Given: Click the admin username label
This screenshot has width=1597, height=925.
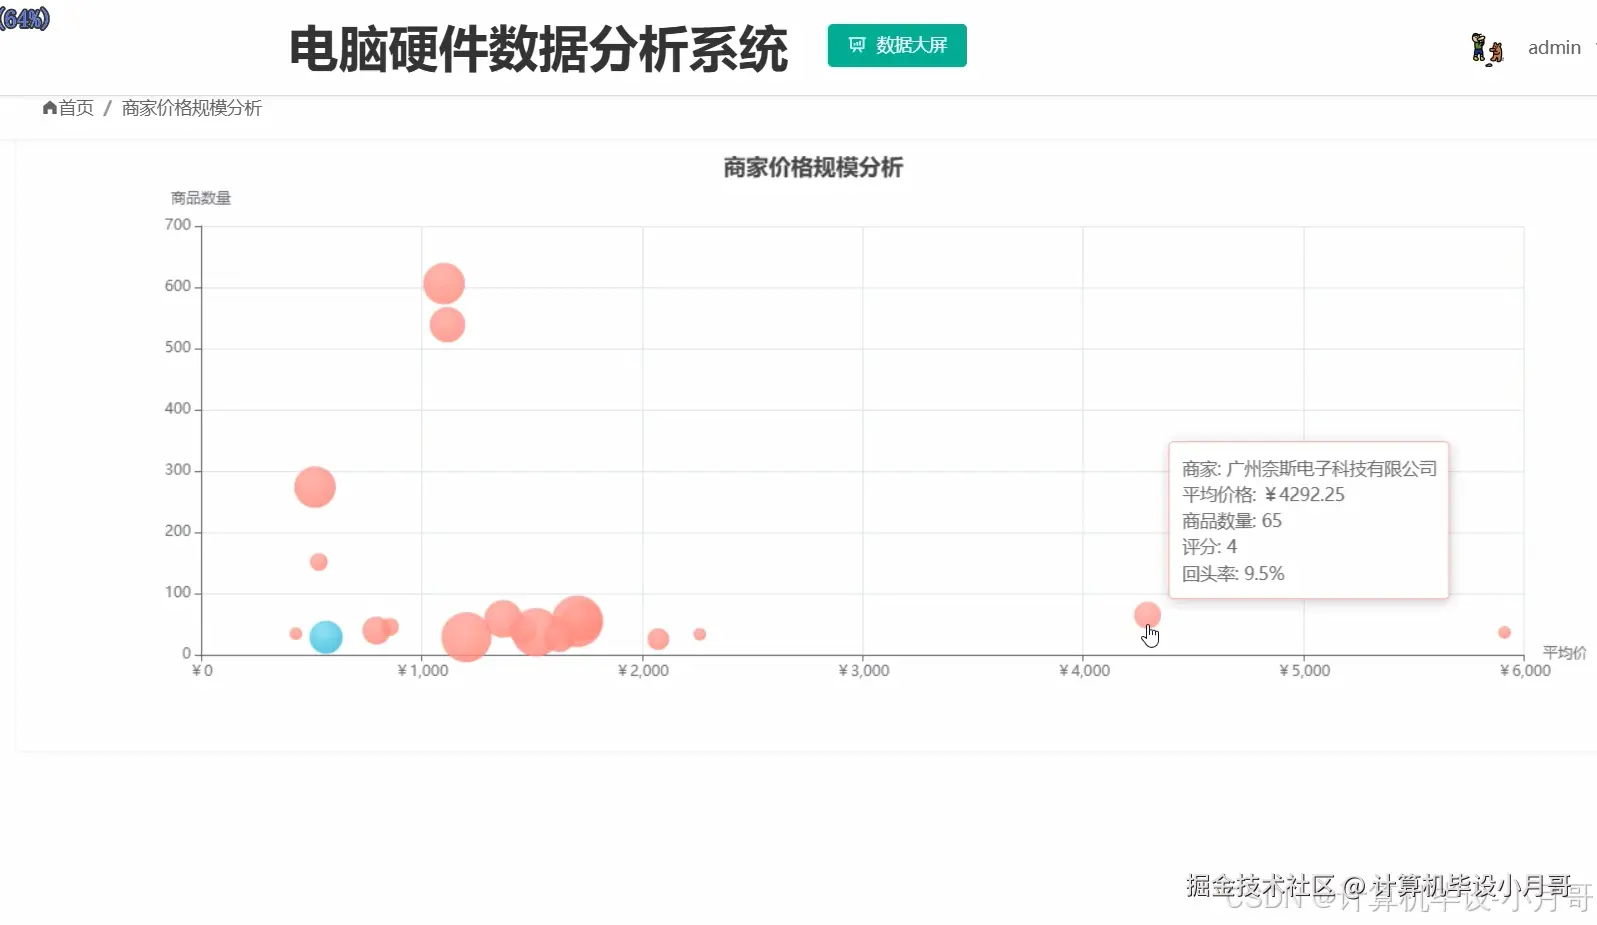Looking at the screenshot, I should [x=1554, y=48].
